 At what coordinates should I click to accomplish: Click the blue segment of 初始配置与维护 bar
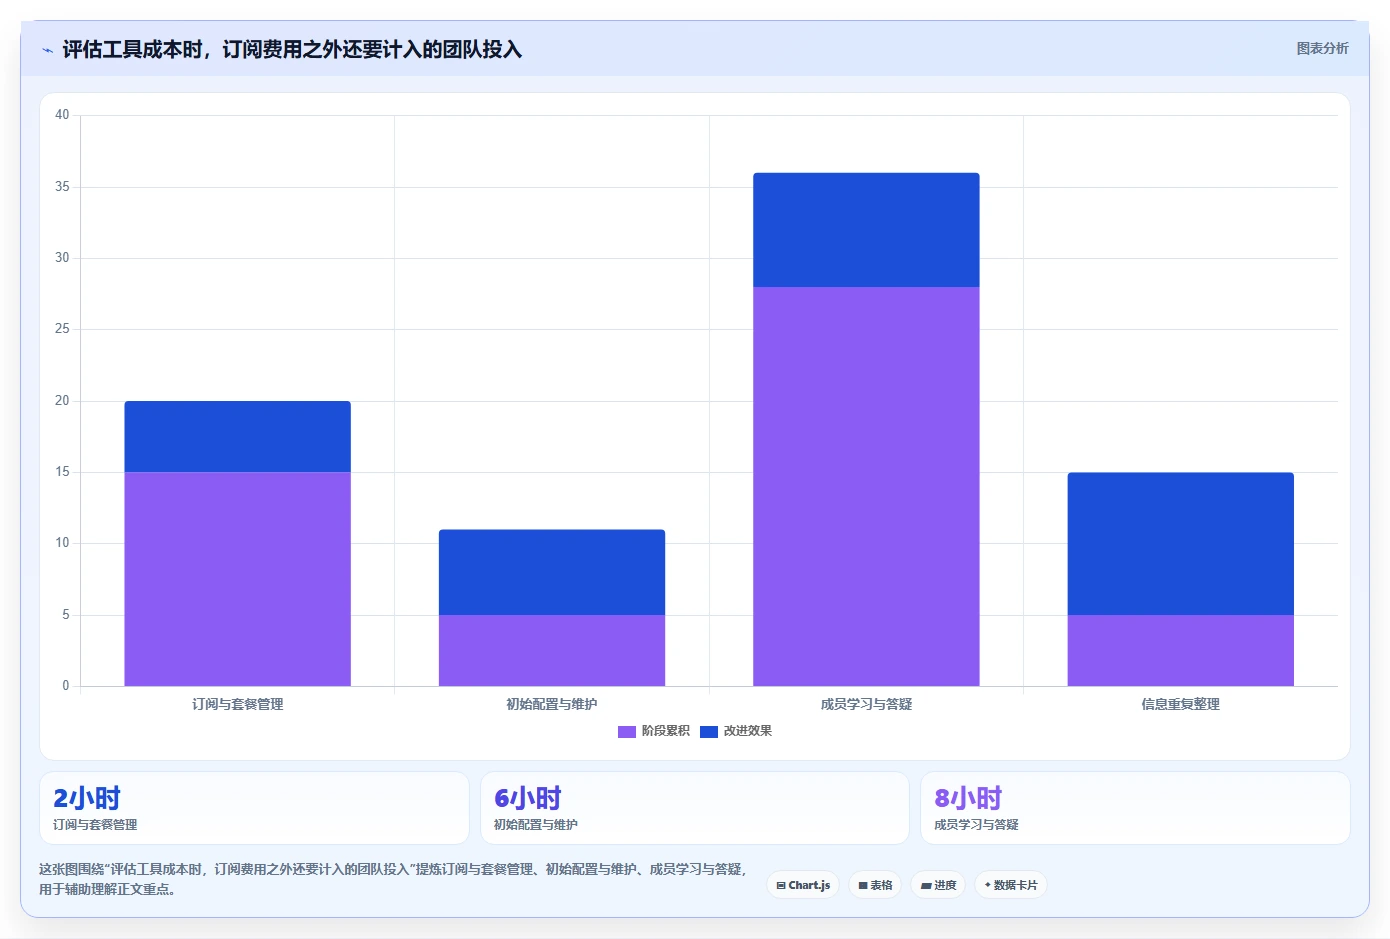point(552,572)
